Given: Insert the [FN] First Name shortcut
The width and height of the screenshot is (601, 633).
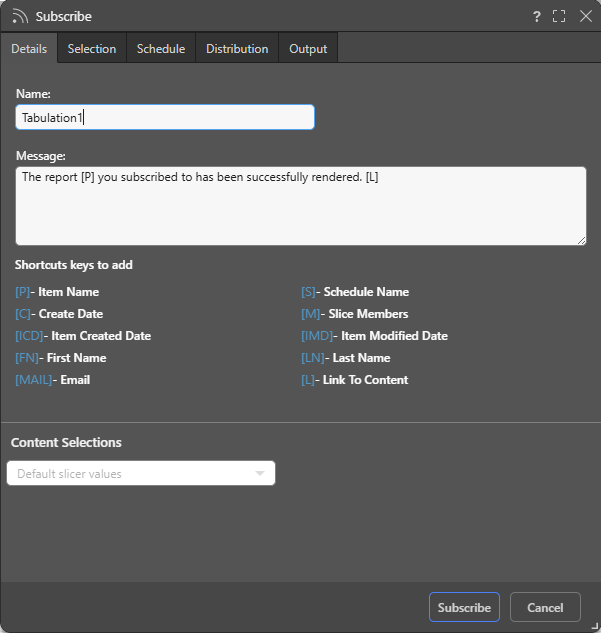Looking at the screenshot, I should tap(27, 358).
